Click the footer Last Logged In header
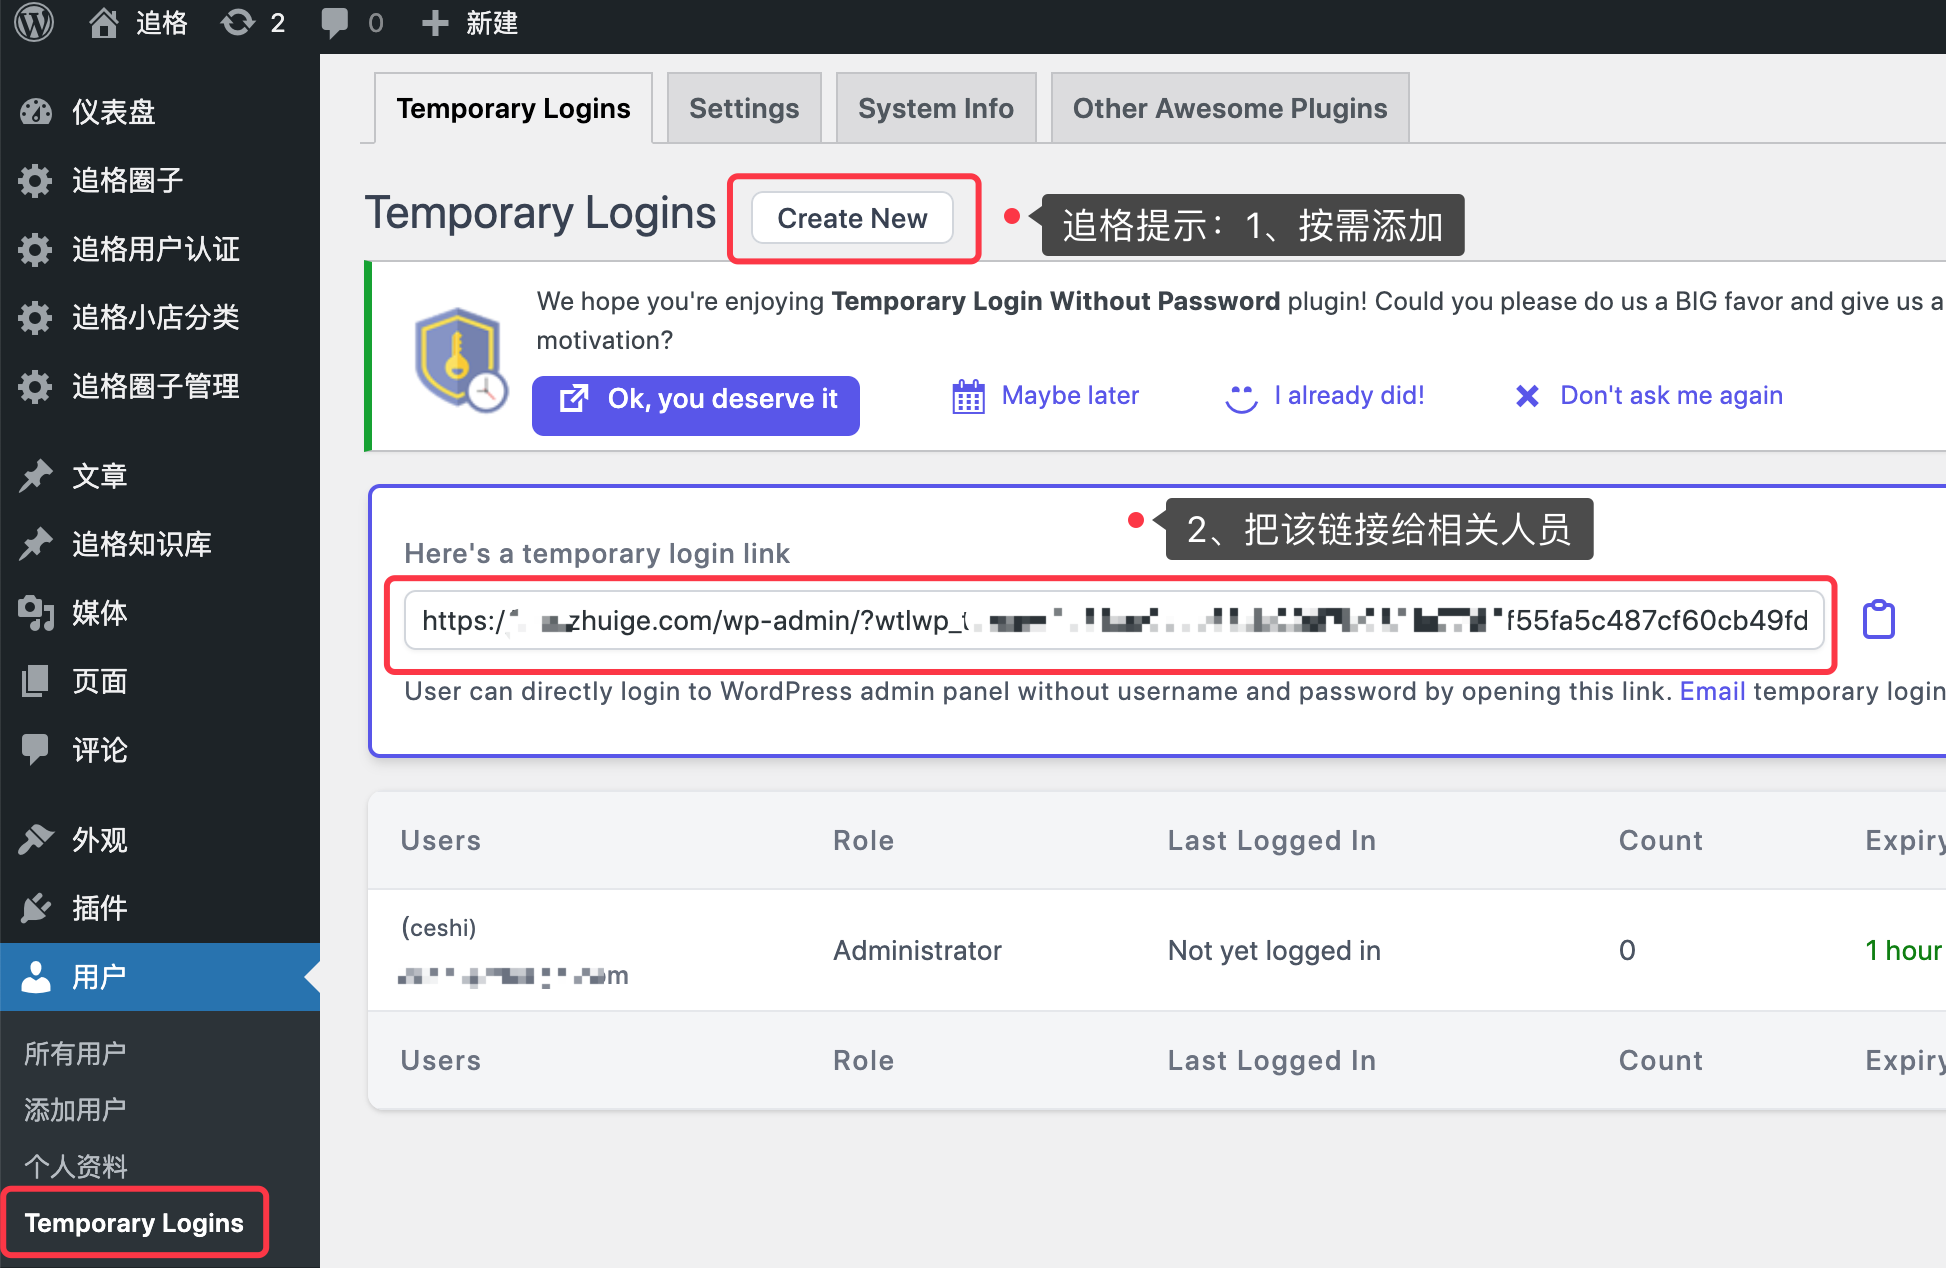 click(x=1271, y=1061)
